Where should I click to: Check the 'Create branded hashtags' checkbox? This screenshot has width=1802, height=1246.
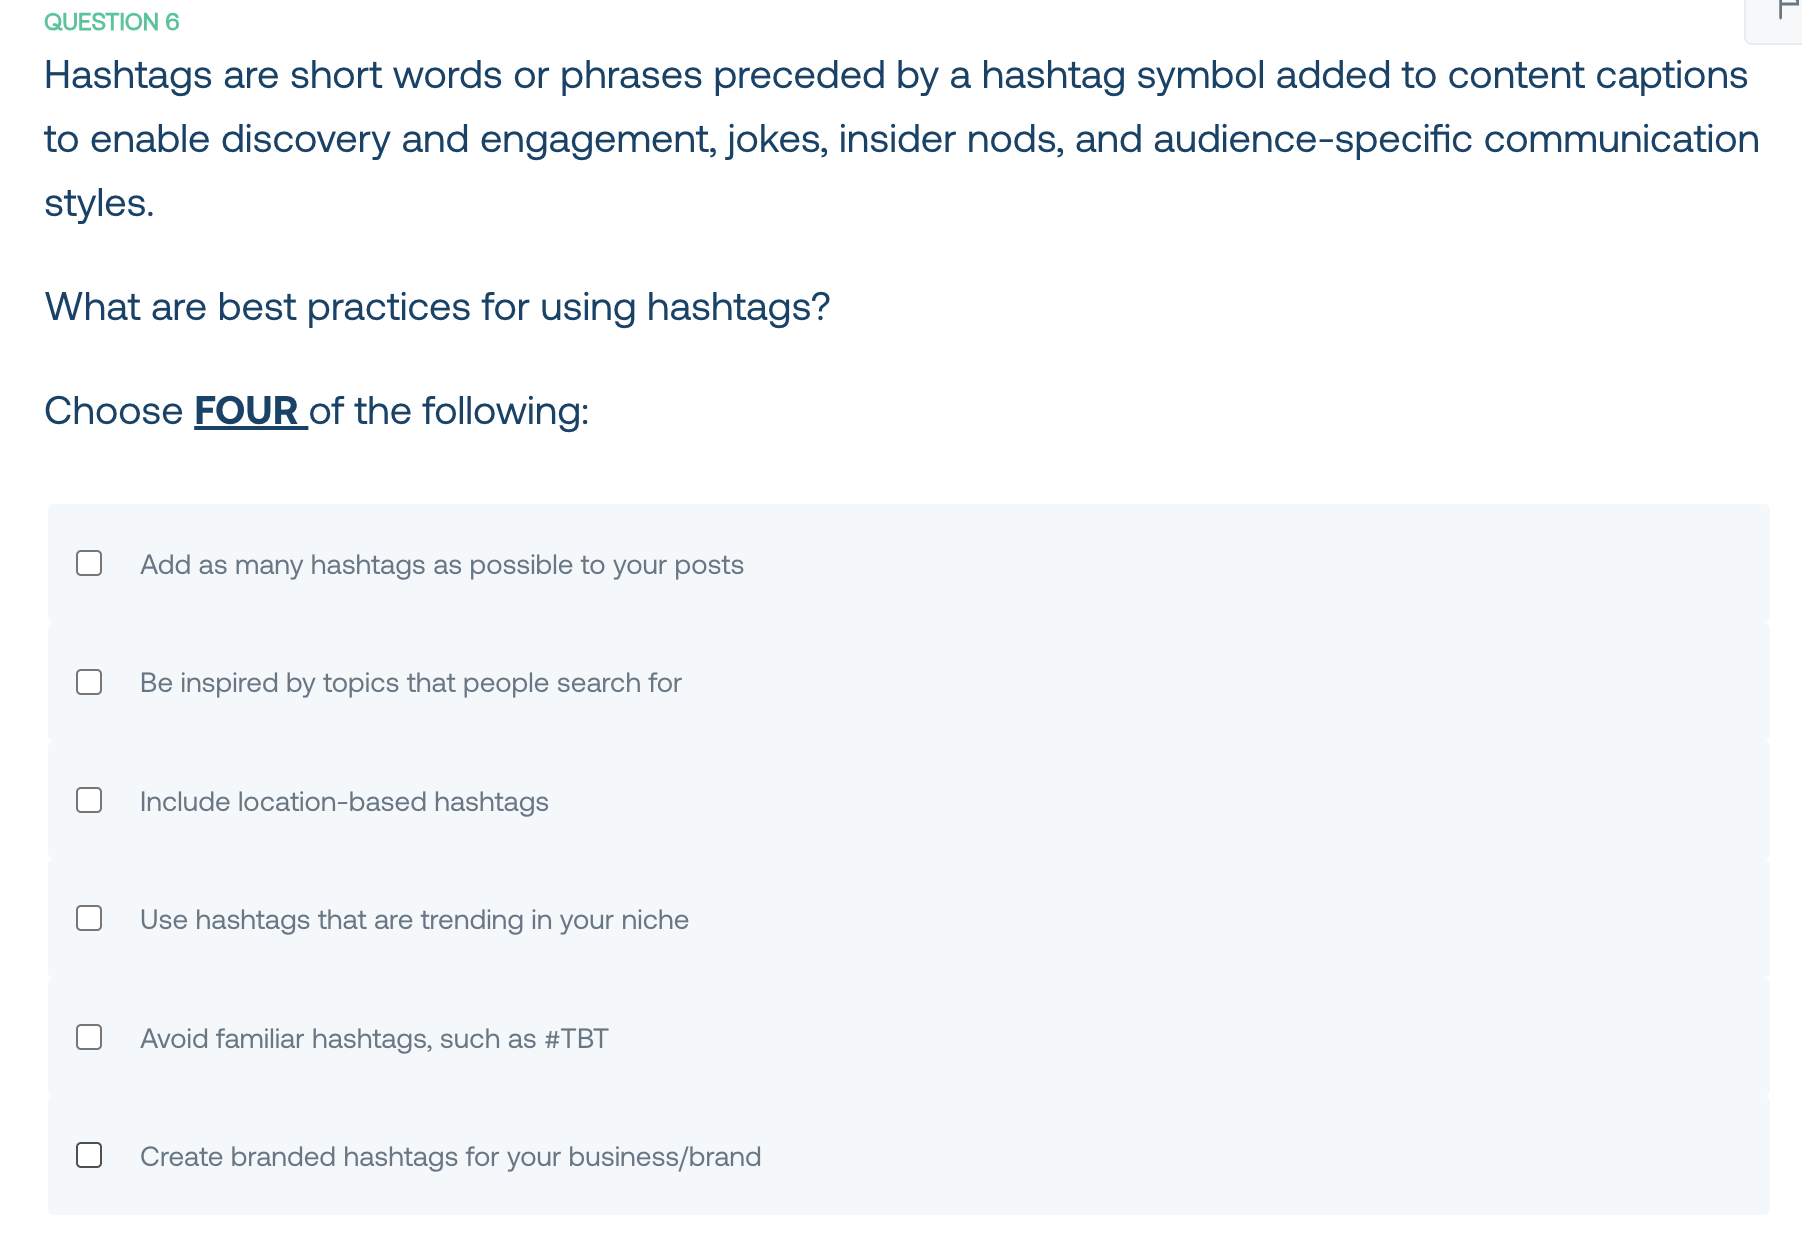[x=89, y=1155]
